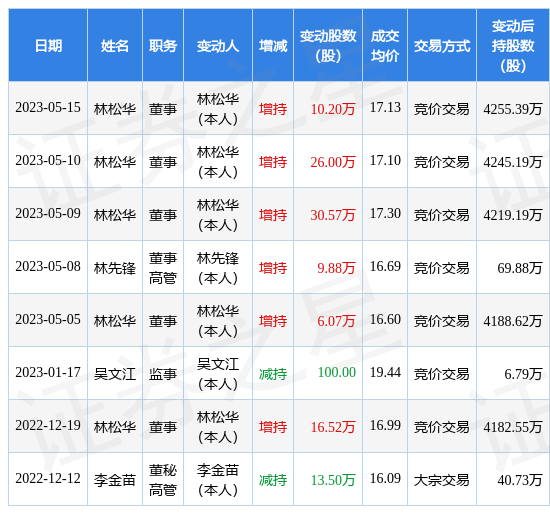Click the 交易方式 column header
Image resolution: width=550 pixels, height=514 pixels.
click(x=442, y=46)
